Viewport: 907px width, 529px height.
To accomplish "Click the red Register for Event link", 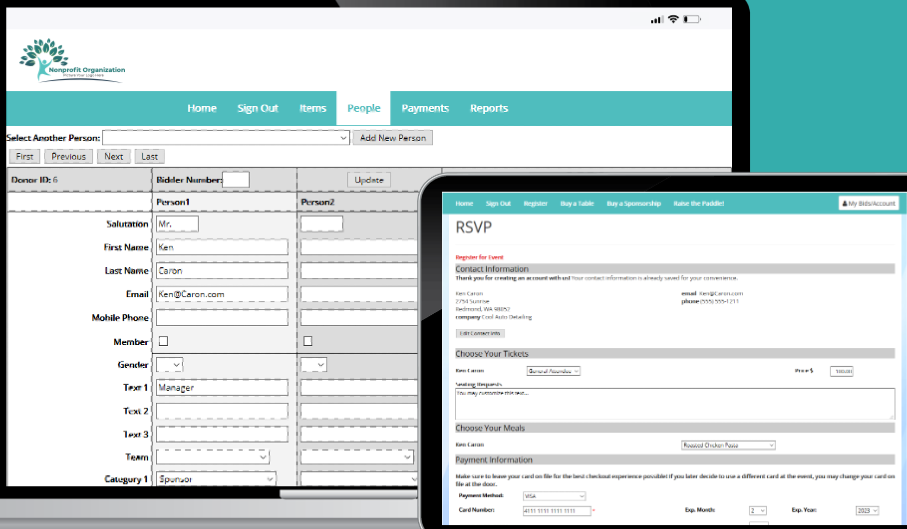I will pos(480,257).
